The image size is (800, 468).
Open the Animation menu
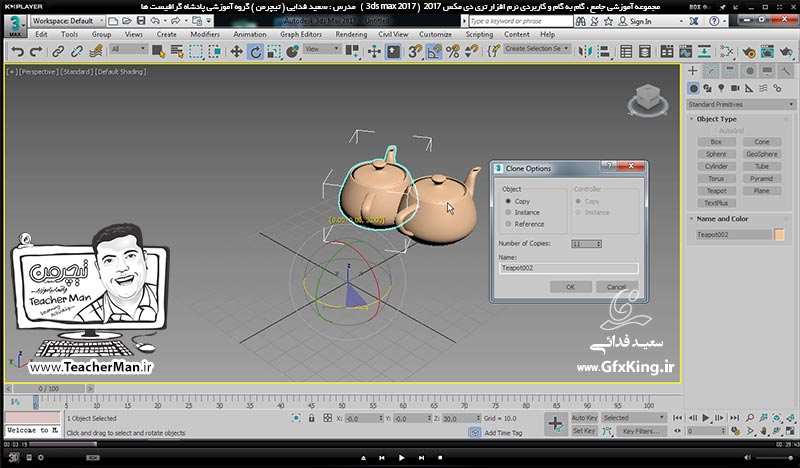pyautogui.click(x=249, y=34)
